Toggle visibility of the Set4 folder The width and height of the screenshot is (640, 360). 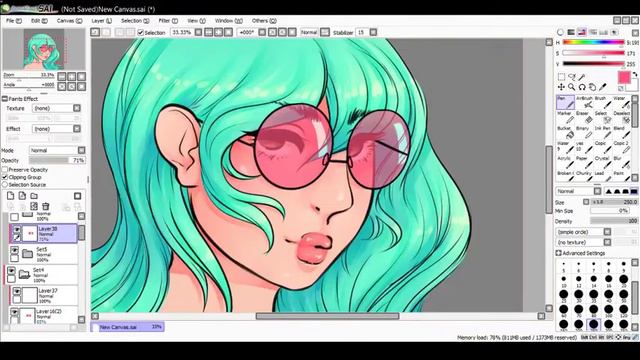click(11, 271)
